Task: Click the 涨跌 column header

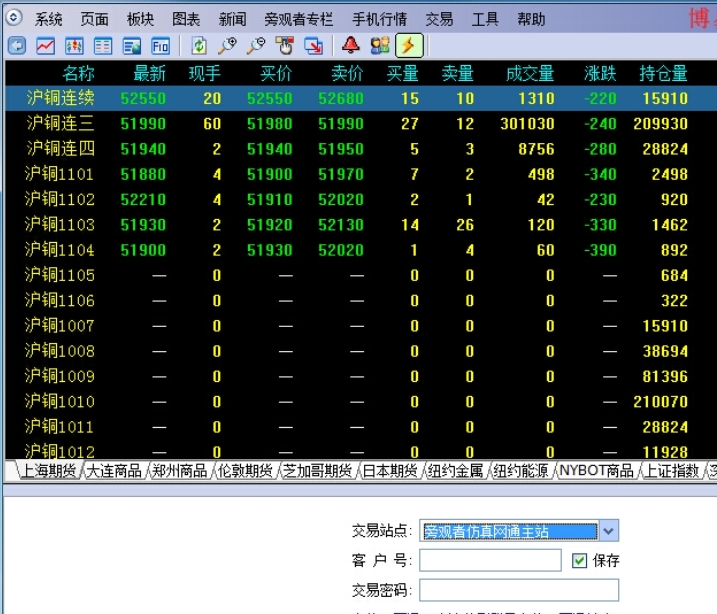Action: [x=600, y=73]
